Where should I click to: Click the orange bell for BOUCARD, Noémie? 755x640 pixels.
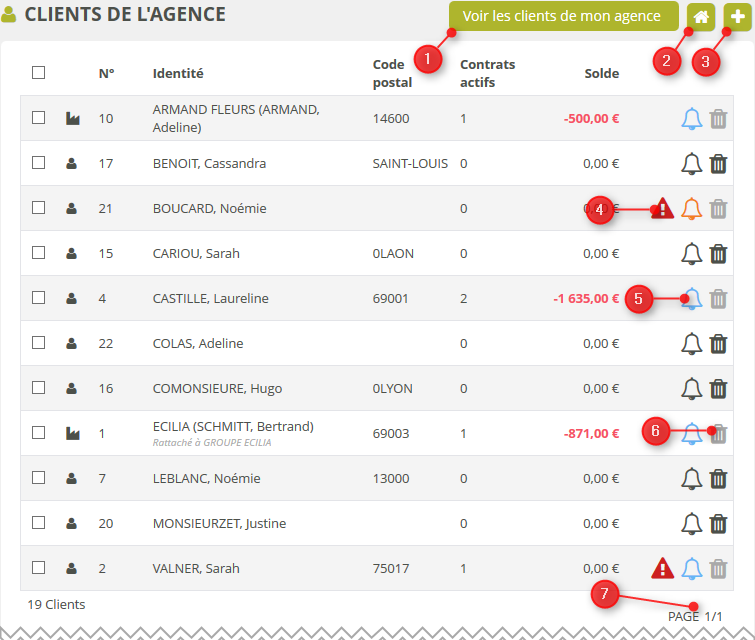point(691,209)
